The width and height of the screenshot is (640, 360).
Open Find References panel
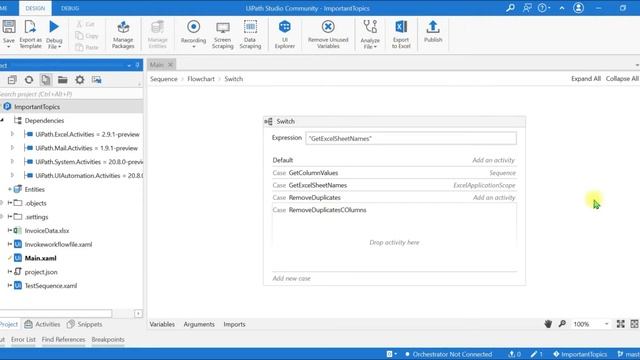click(x=63, y=340)
